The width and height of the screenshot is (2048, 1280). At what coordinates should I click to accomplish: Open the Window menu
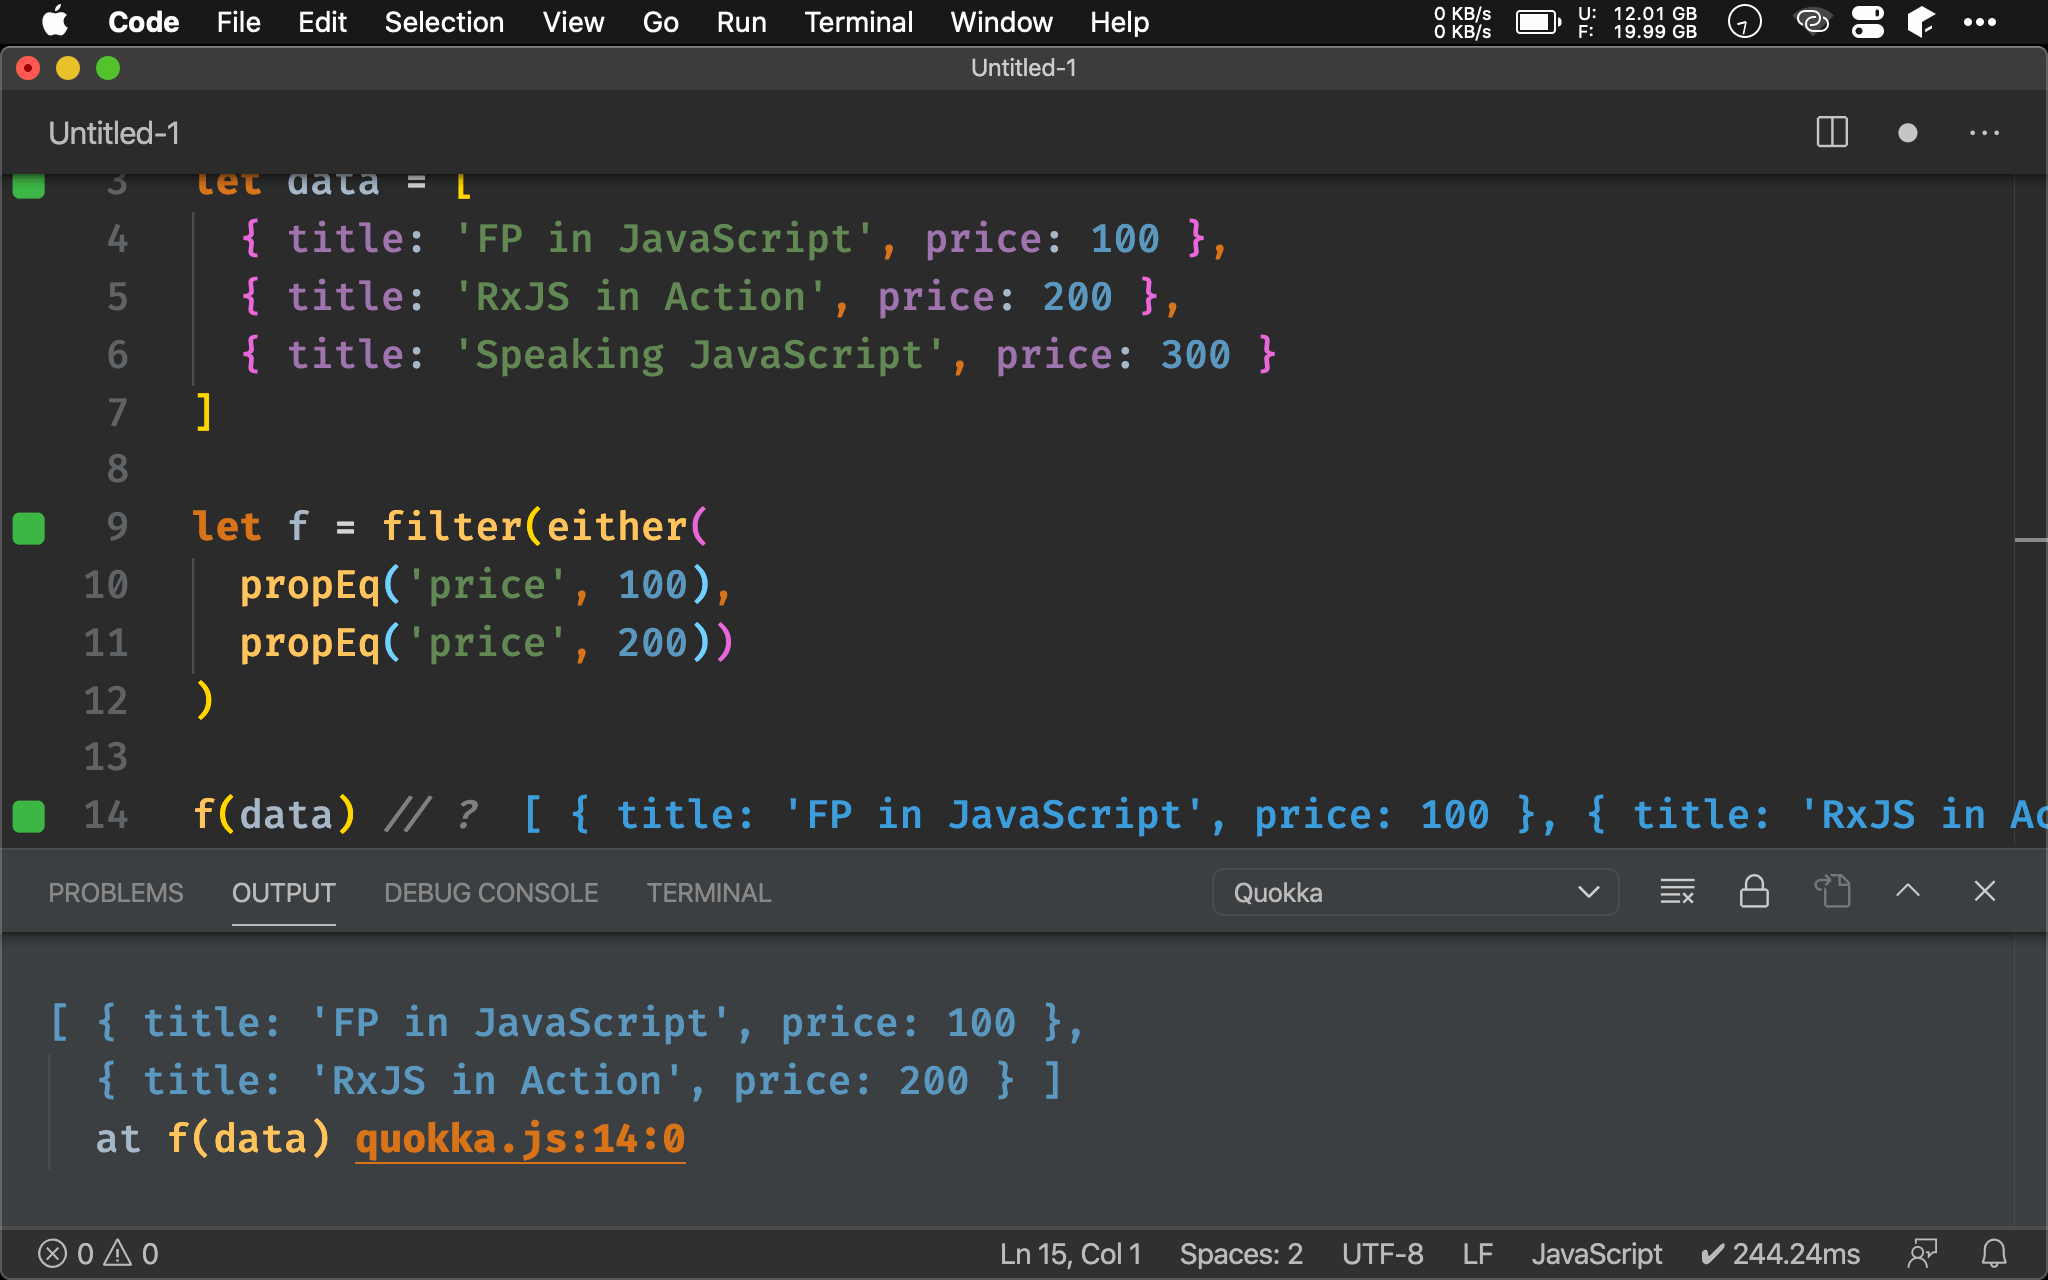pos(1001,22)
